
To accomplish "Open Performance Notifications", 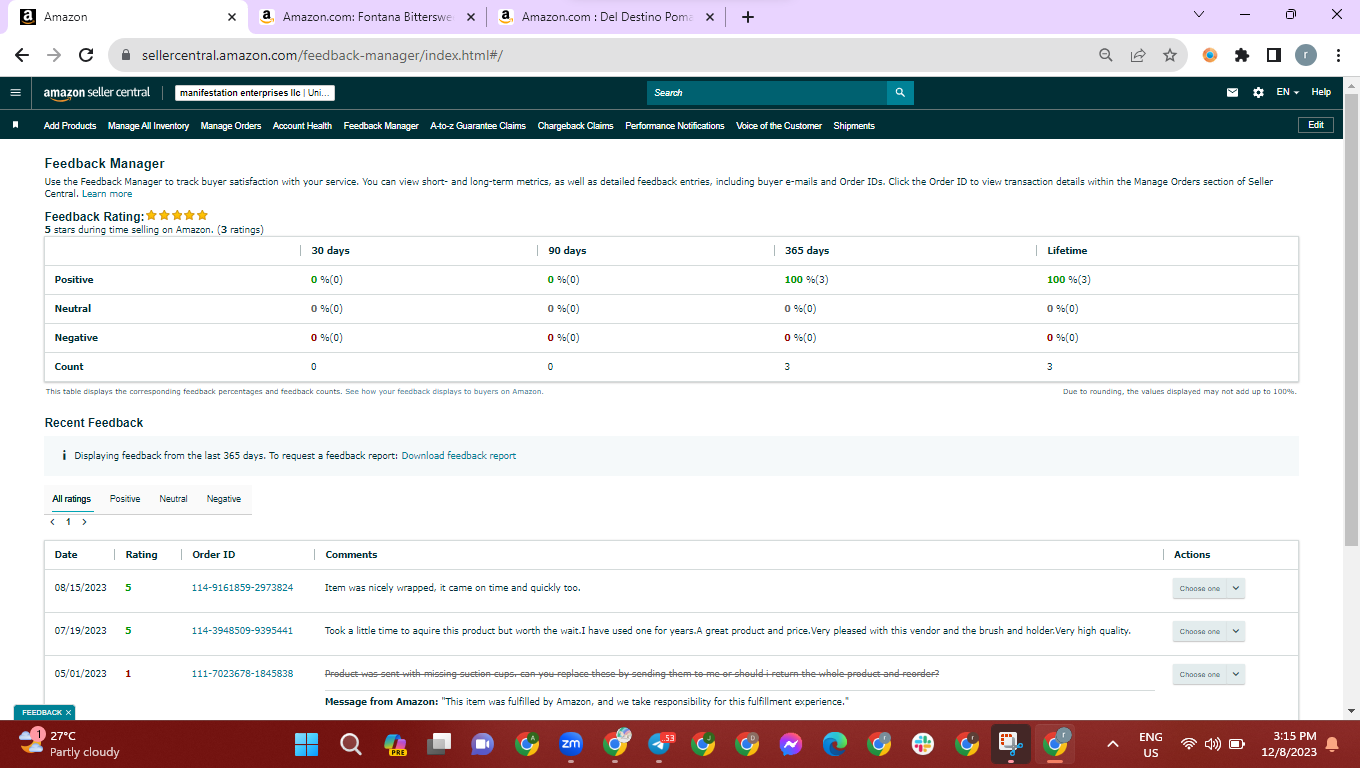I will [x=675, y=126].
